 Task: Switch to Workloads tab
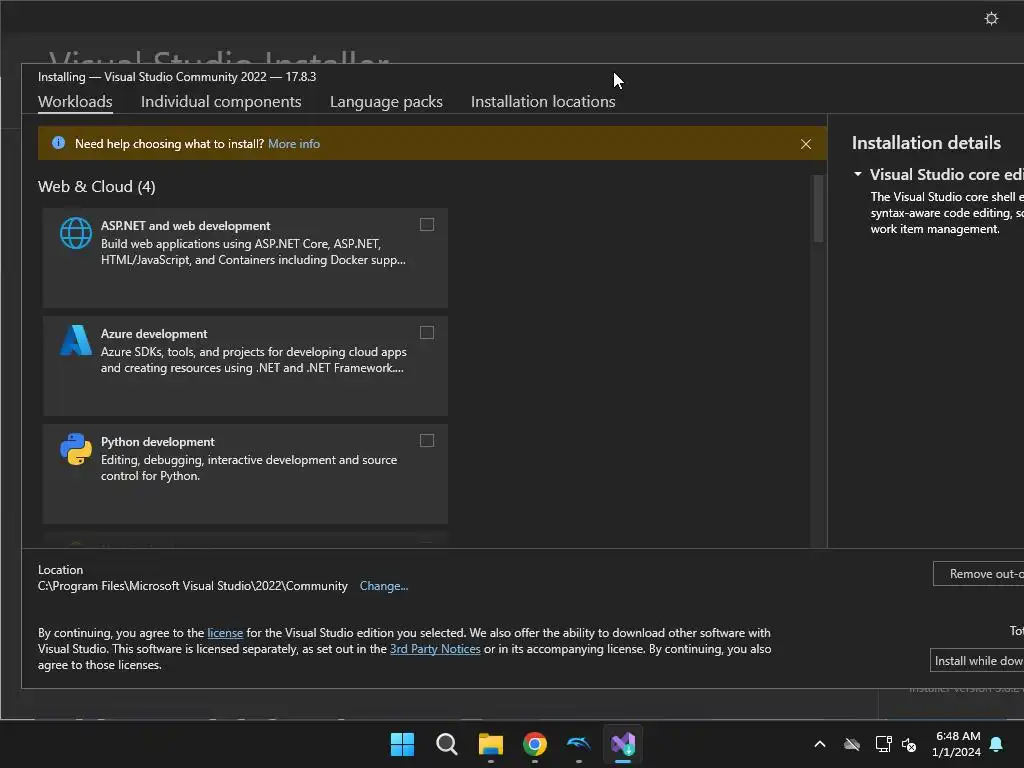click(75, 102)
